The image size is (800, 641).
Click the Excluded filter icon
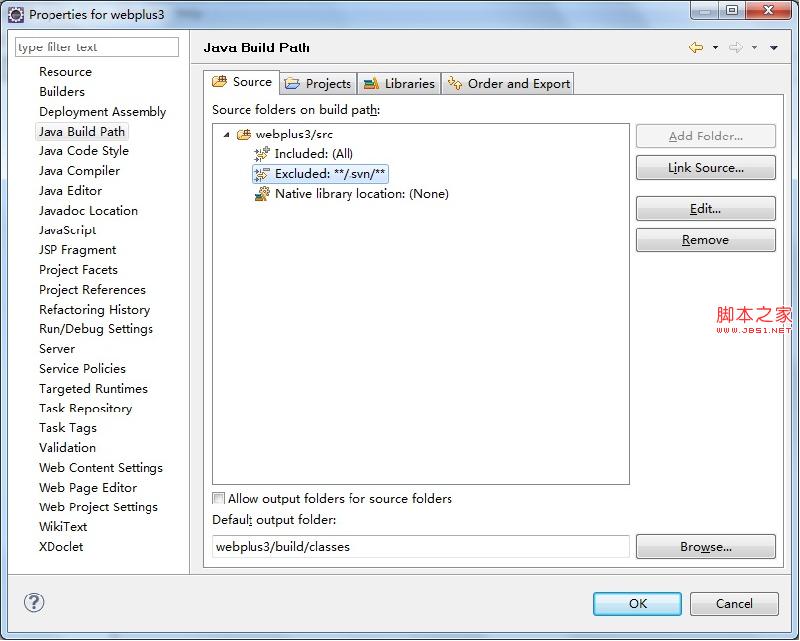click(263, 174)
